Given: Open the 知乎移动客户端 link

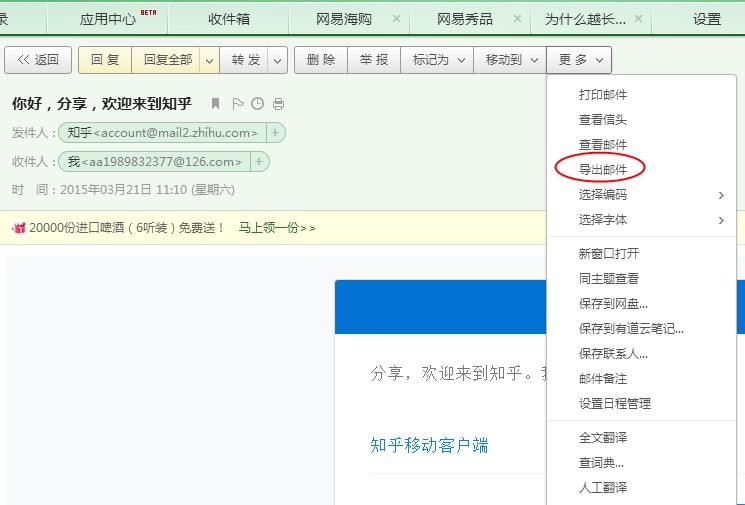Looking at the screenshot, I should (429, 446).
